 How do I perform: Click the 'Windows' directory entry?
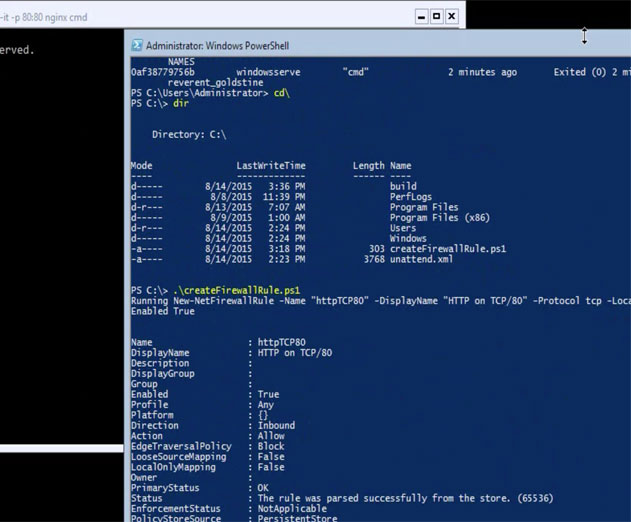(408, 238)
